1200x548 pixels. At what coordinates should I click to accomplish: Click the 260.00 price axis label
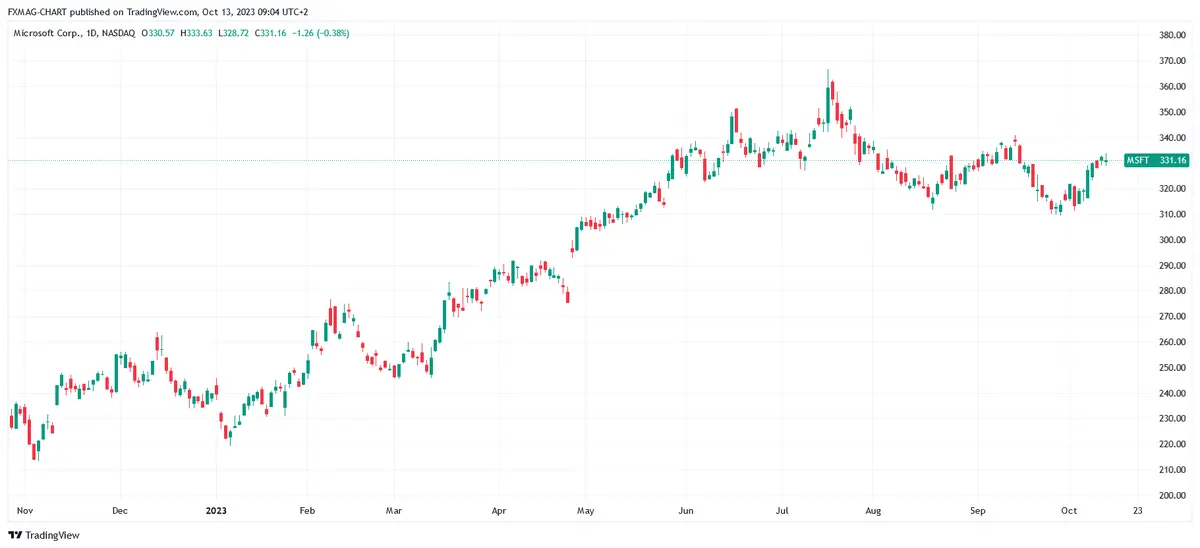[x=1172, y=342]
